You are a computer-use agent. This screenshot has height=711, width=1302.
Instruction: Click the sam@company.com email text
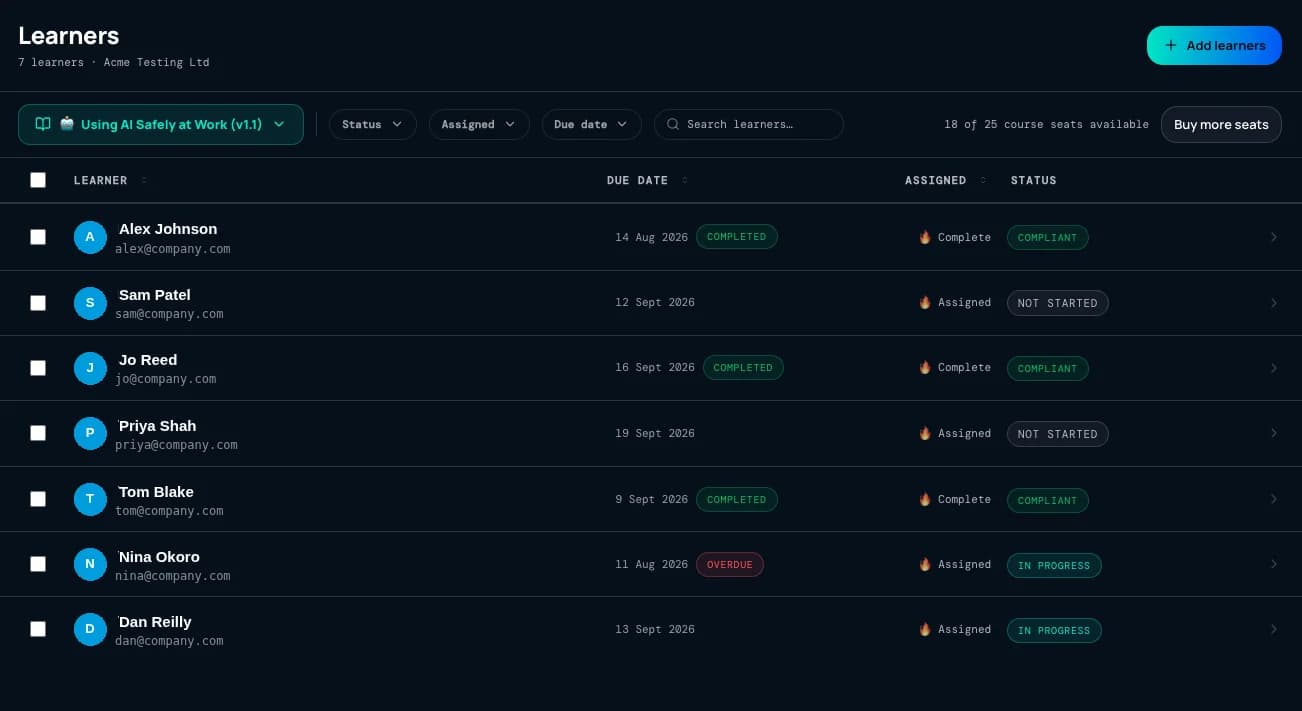pyautogui.click(x=169, y=314)
